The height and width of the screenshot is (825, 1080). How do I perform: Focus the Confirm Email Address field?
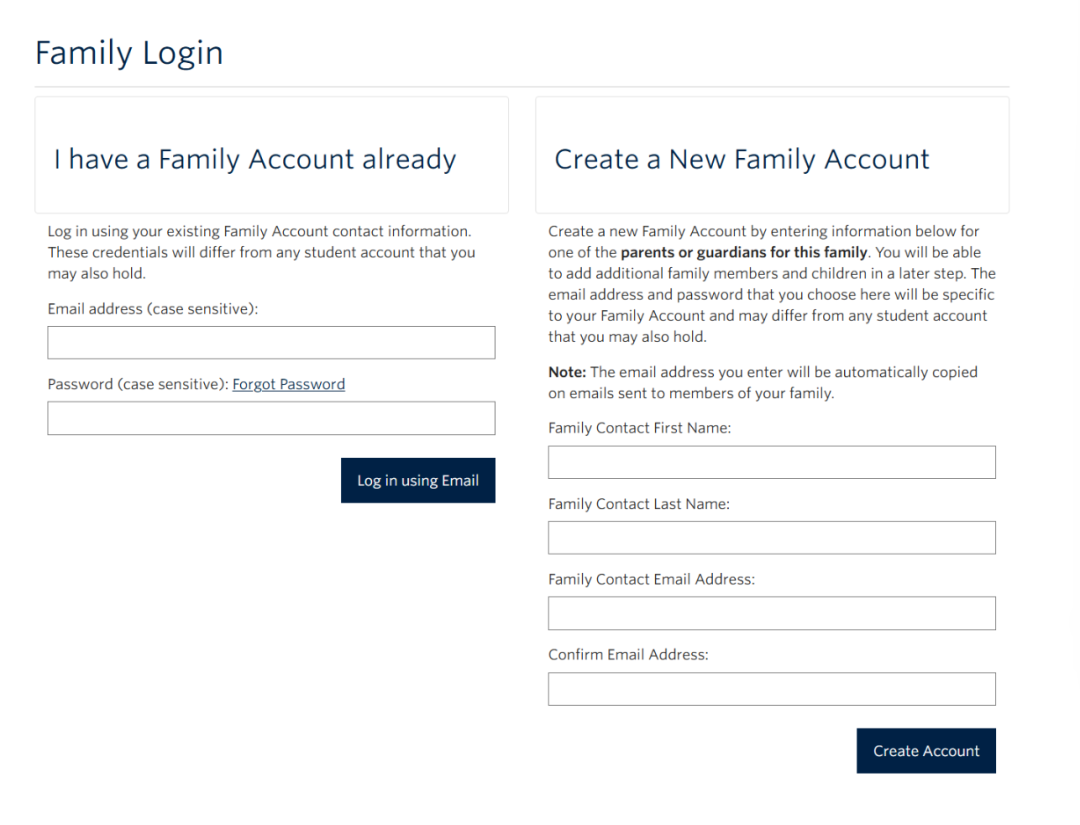(771, 689)
